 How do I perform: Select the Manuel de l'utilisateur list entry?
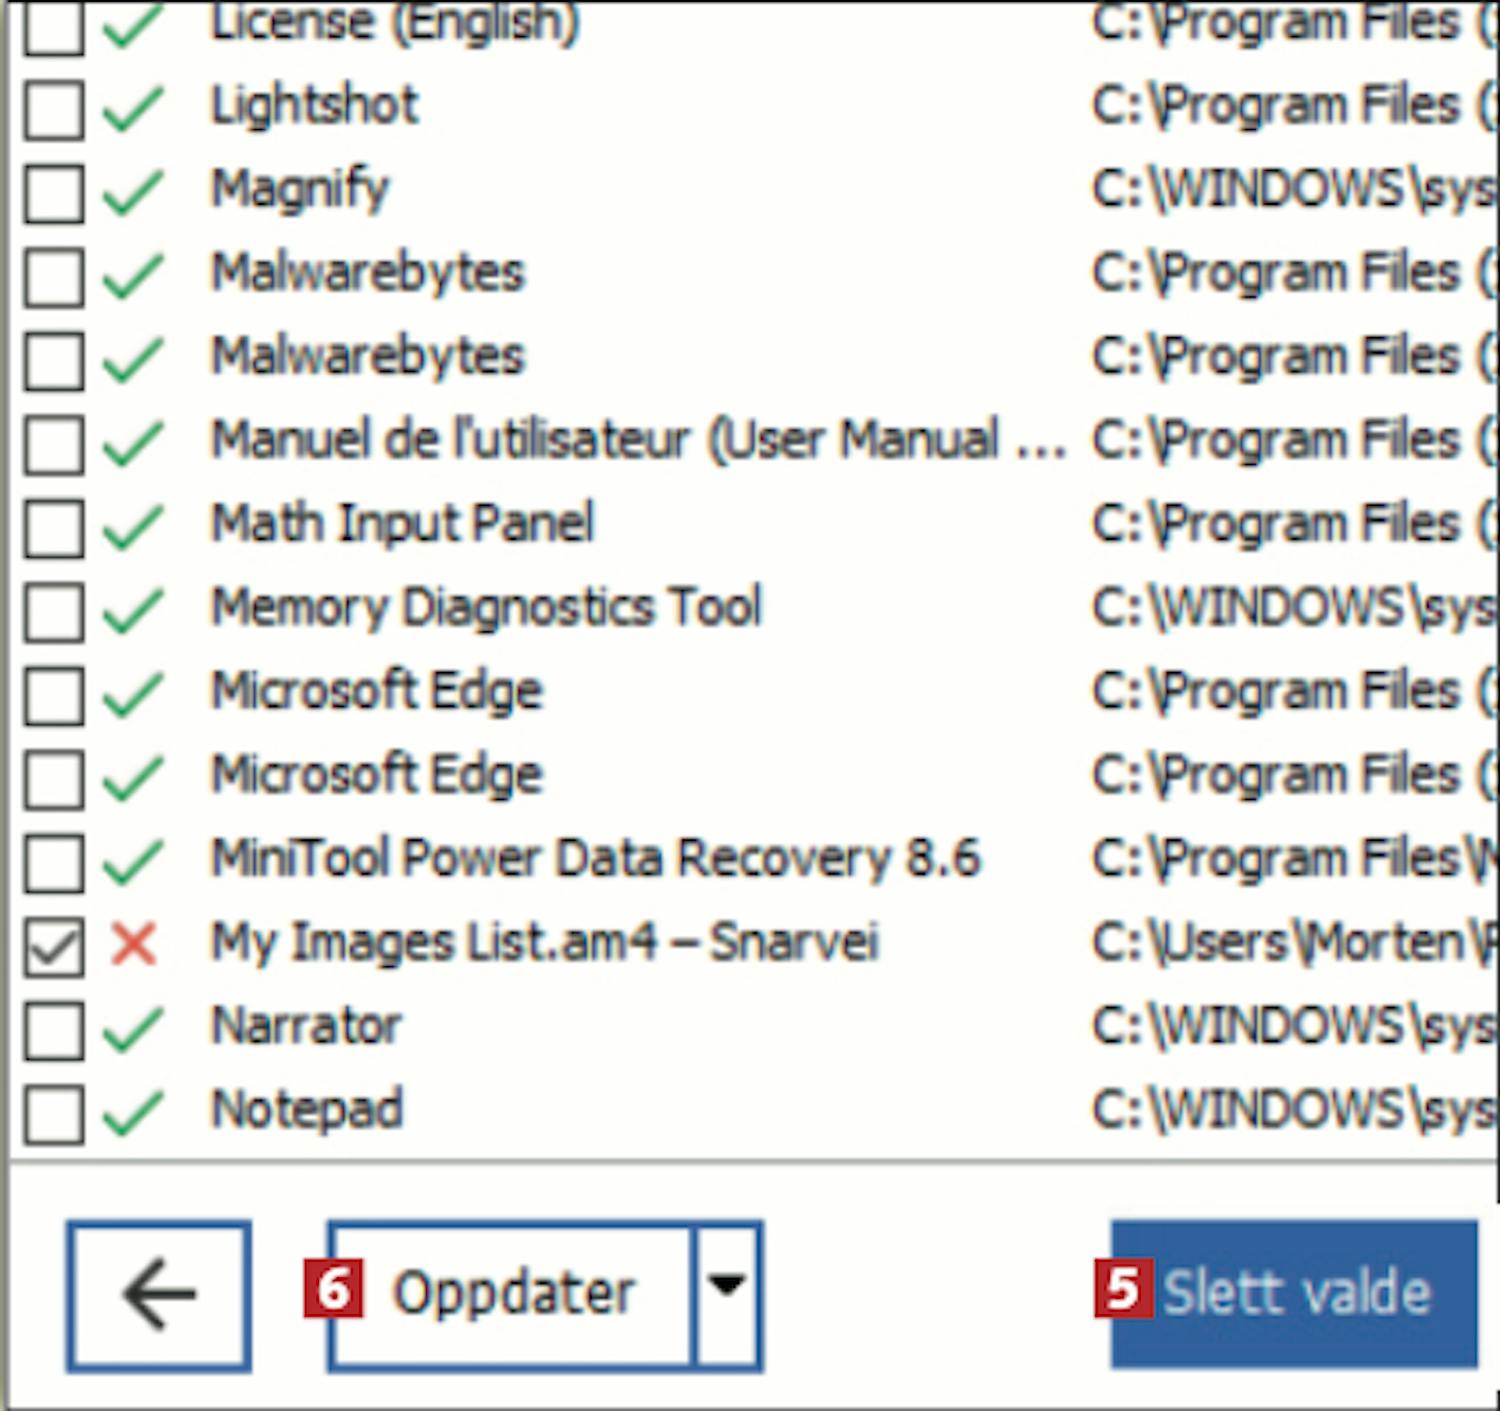[636, 440]
